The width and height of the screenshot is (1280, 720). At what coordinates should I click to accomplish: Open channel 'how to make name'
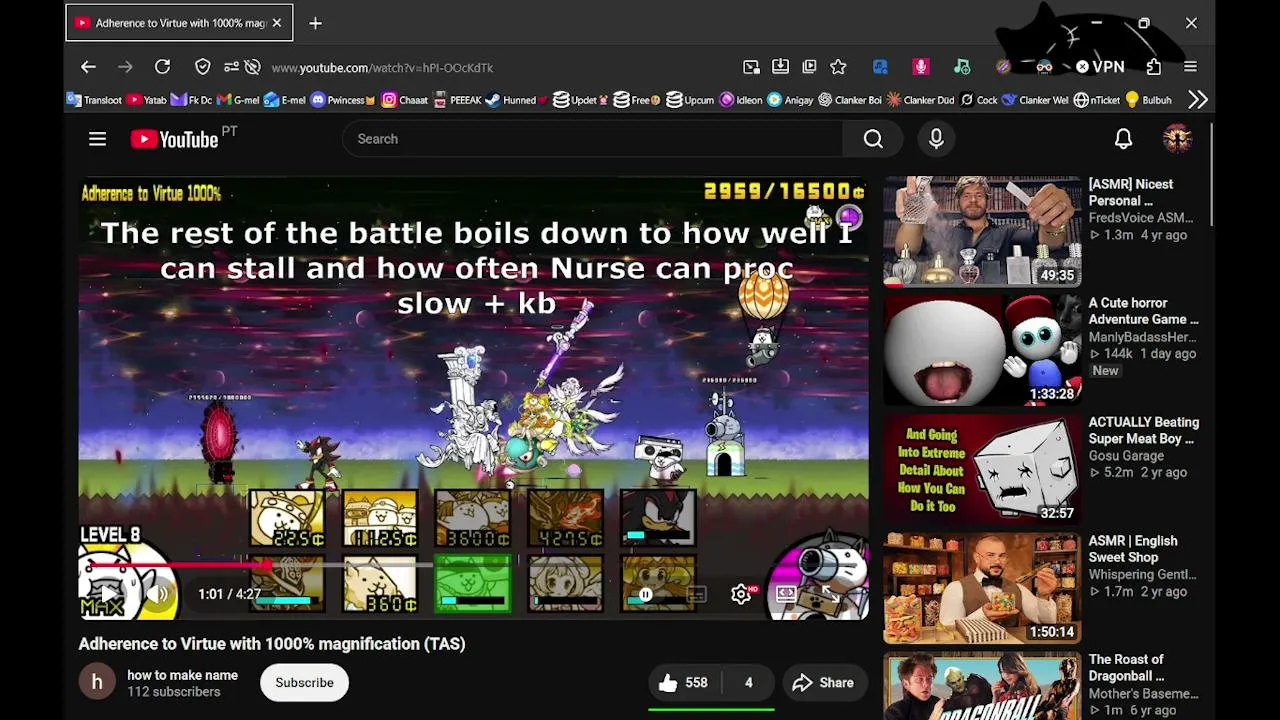point(182,675)
